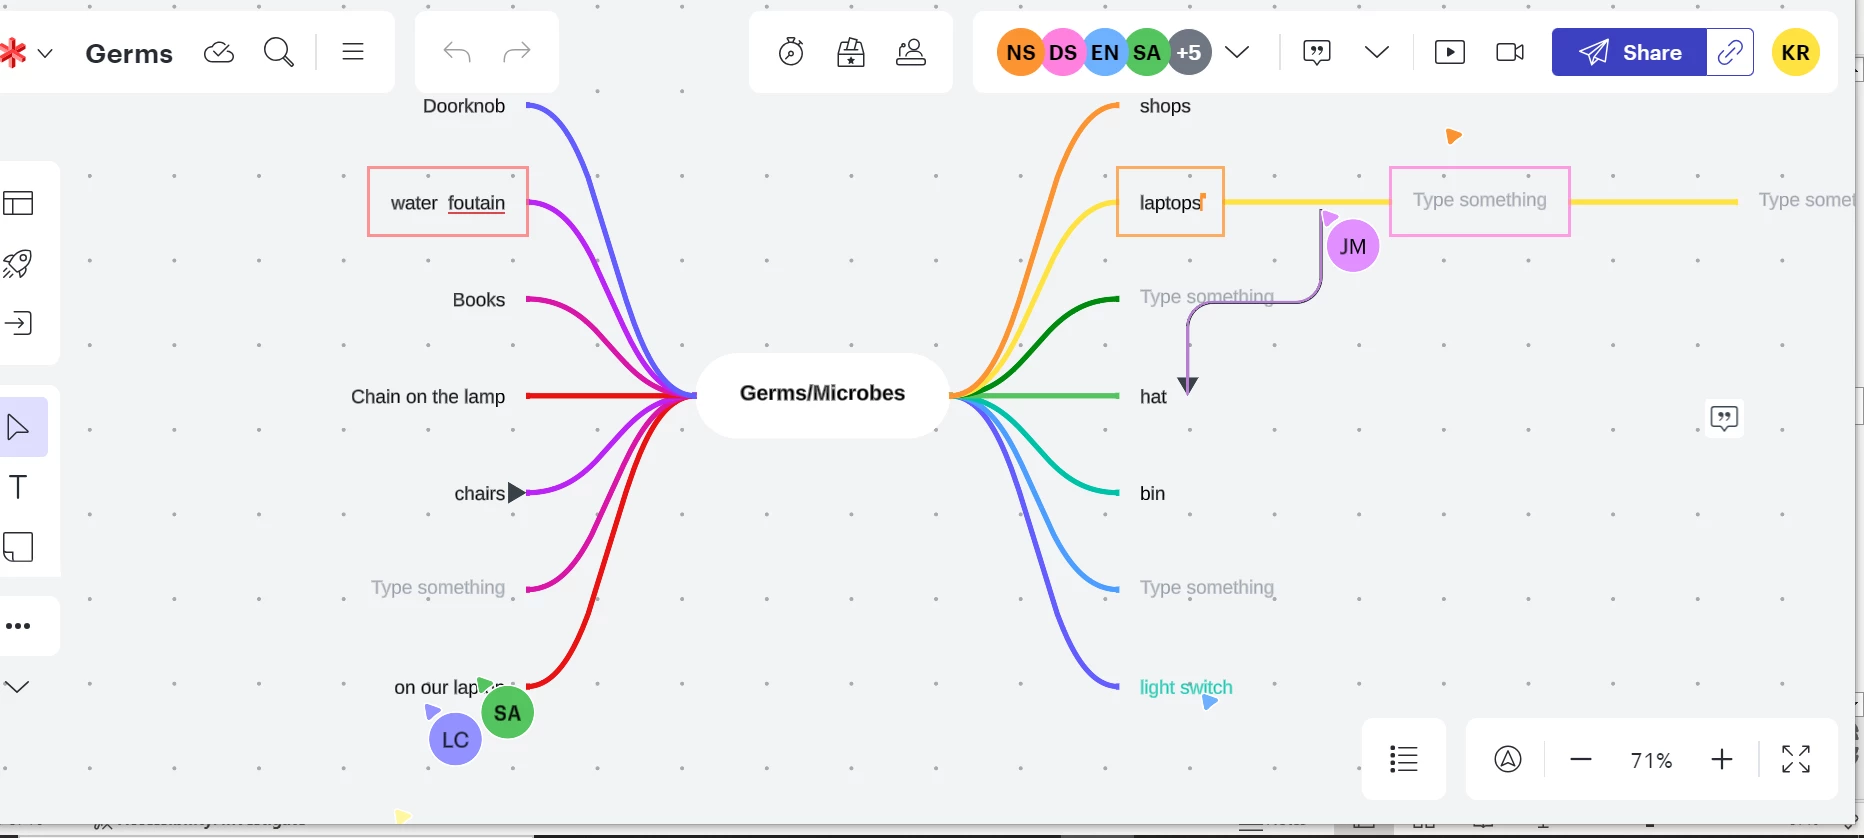Select Chain on the lamp branch
The image size is (1864, 838).
coord(428,397)
